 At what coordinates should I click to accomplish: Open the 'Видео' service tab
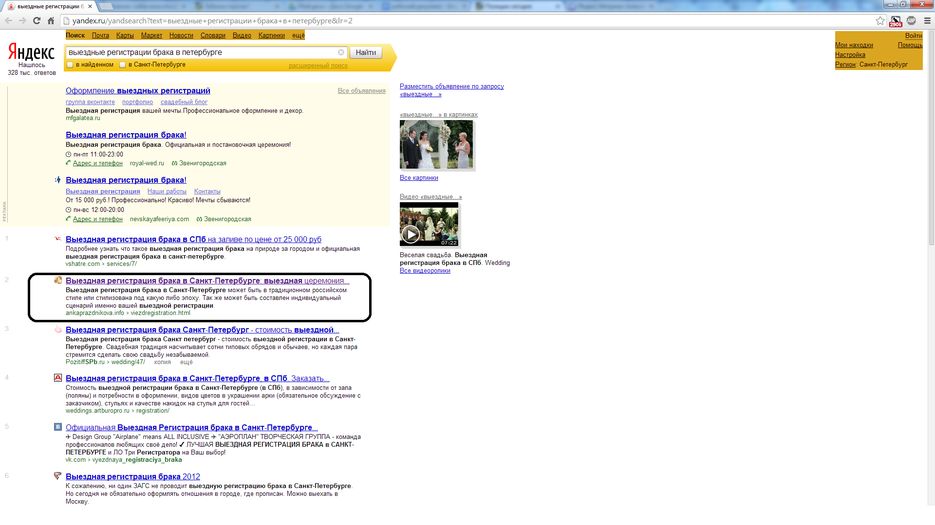point(242,35)
